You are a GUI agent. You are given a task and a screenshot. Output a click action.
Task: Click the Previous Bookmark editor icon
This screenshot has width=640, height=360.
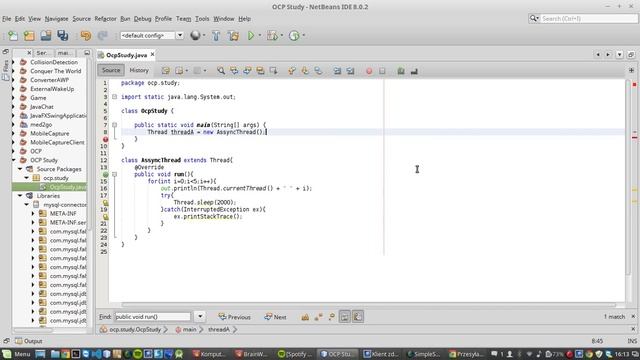pyautogui.click(x=292, y=71)
